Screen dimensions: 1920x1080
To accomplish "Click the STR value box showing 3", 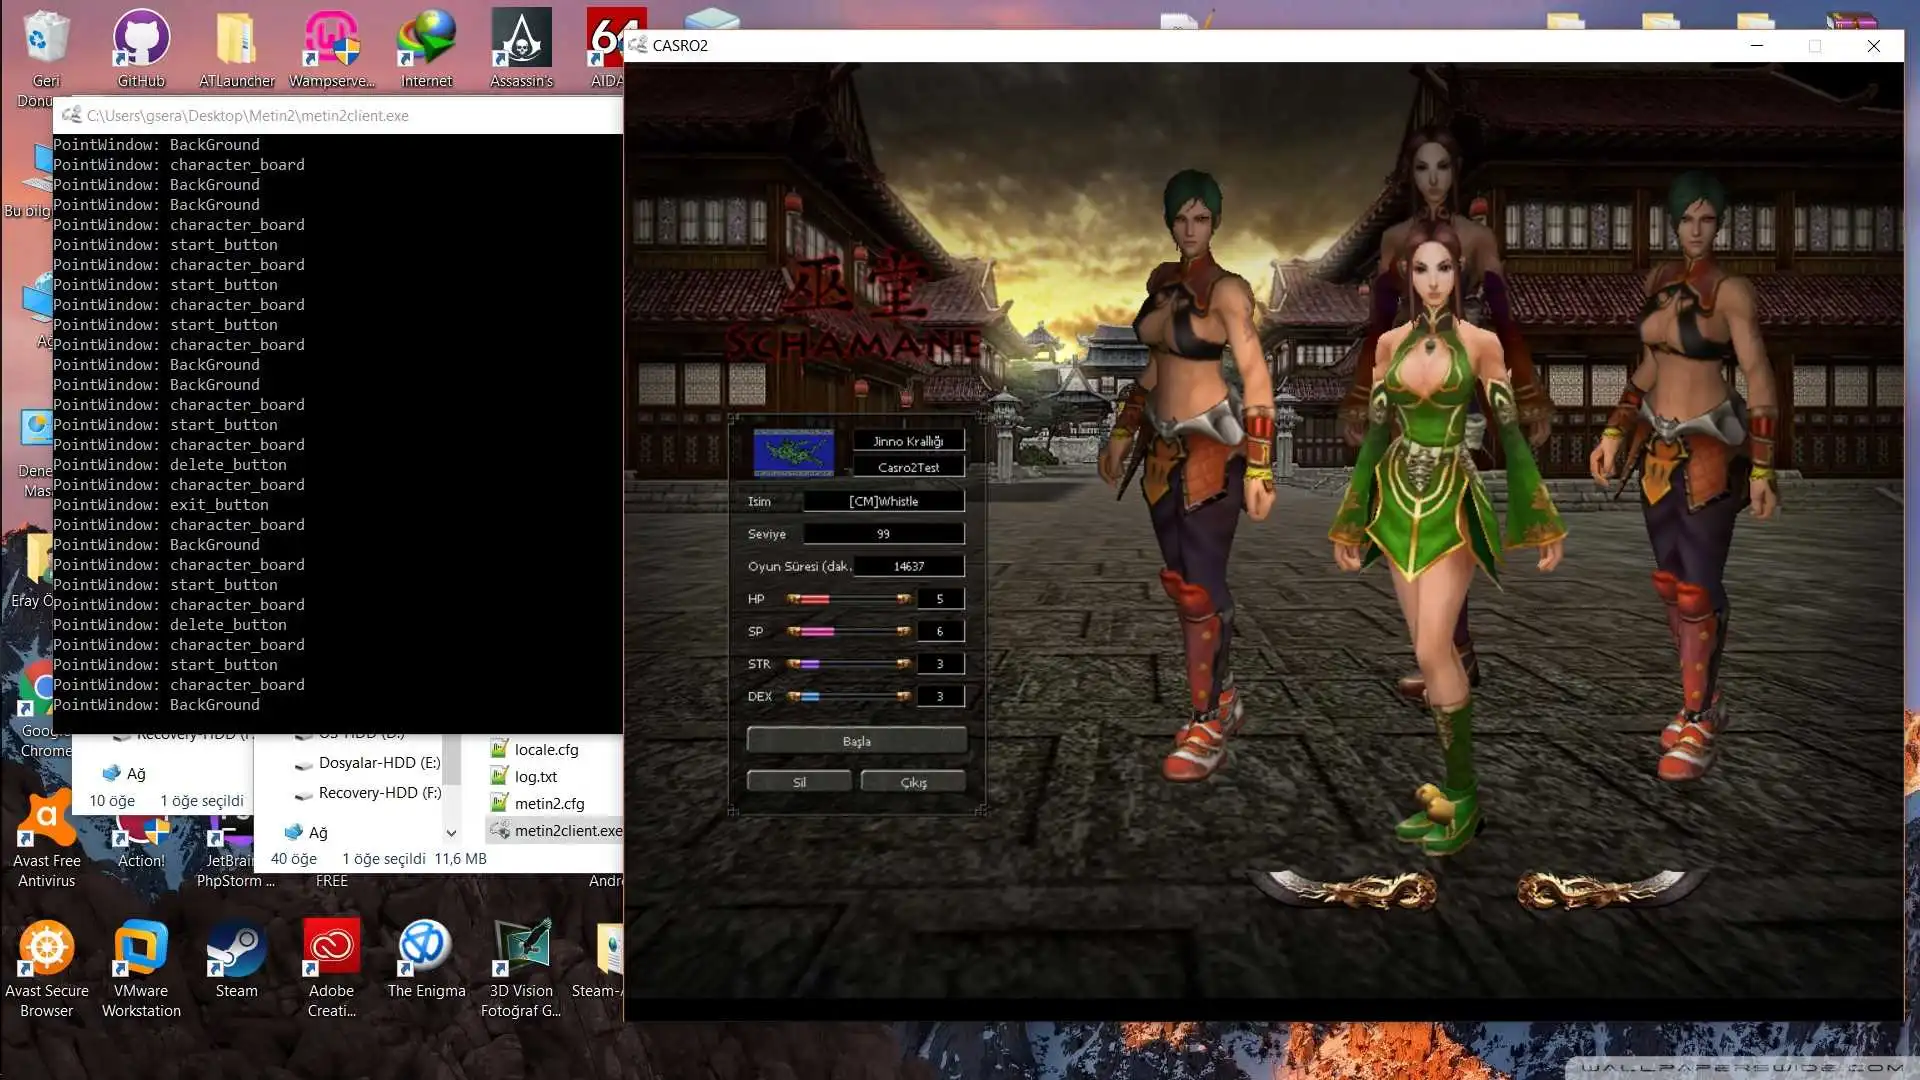I will pyautogui.click(x=940, y=663).
